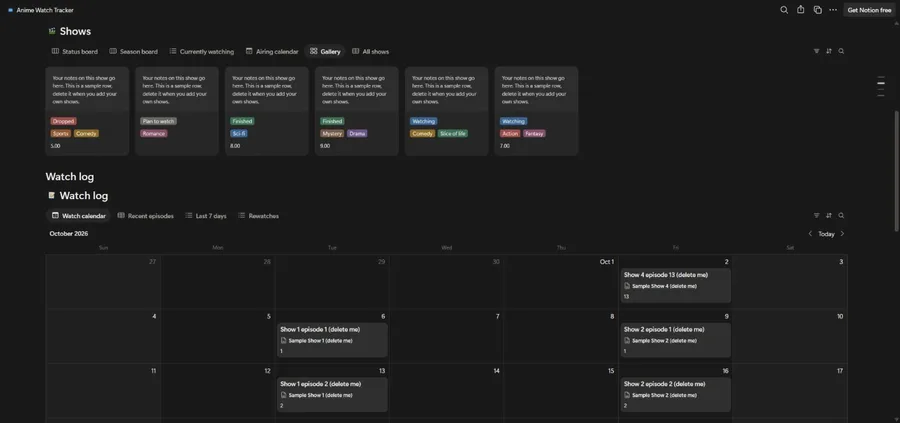Open Show 1 episode 2 calendar entry
The height and width of the screenshot is (423, 900).
[x=332, y=394]
